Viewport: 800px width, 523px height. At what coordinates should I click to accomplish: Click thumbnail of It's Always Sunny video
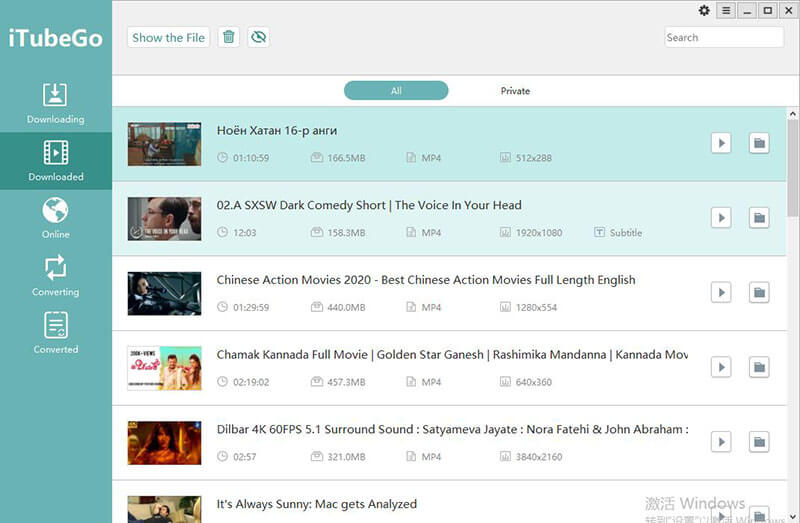click(164, 509)
